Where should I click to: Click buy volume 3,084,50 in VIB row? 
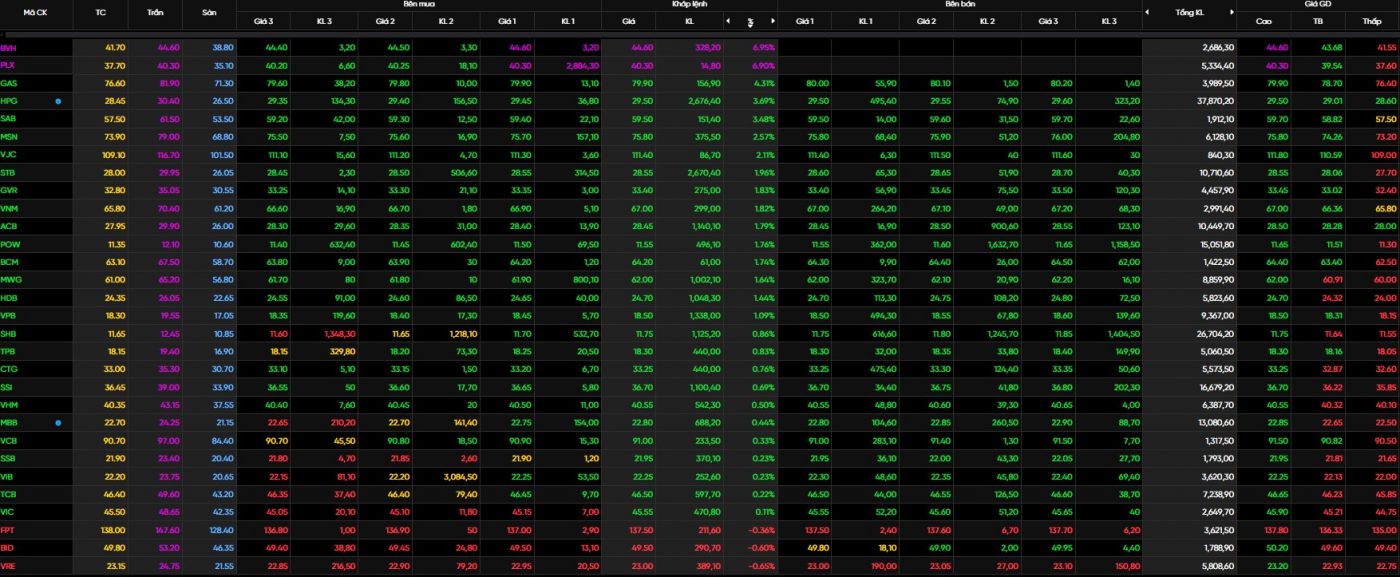tap(462, 477)
